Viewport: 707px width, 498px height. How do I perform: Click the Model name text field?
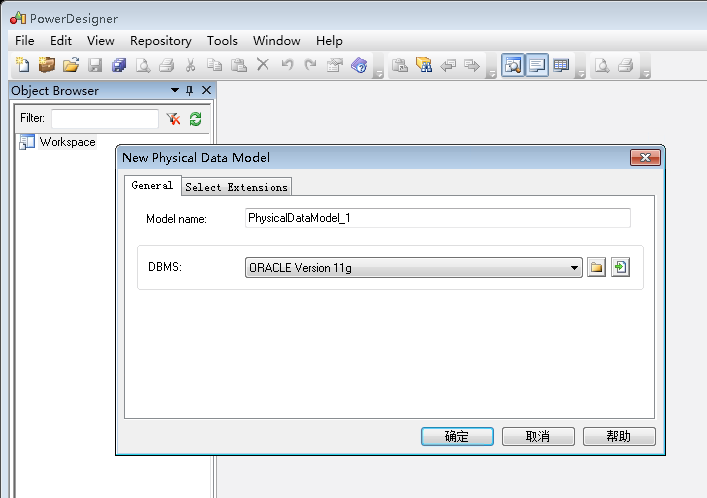437,218
